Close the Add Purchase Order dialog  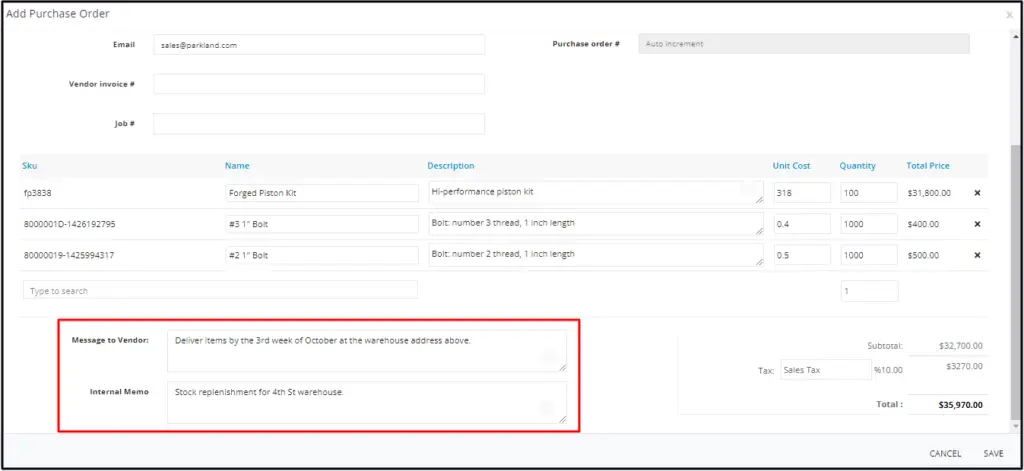click(x=1010, y=14)
